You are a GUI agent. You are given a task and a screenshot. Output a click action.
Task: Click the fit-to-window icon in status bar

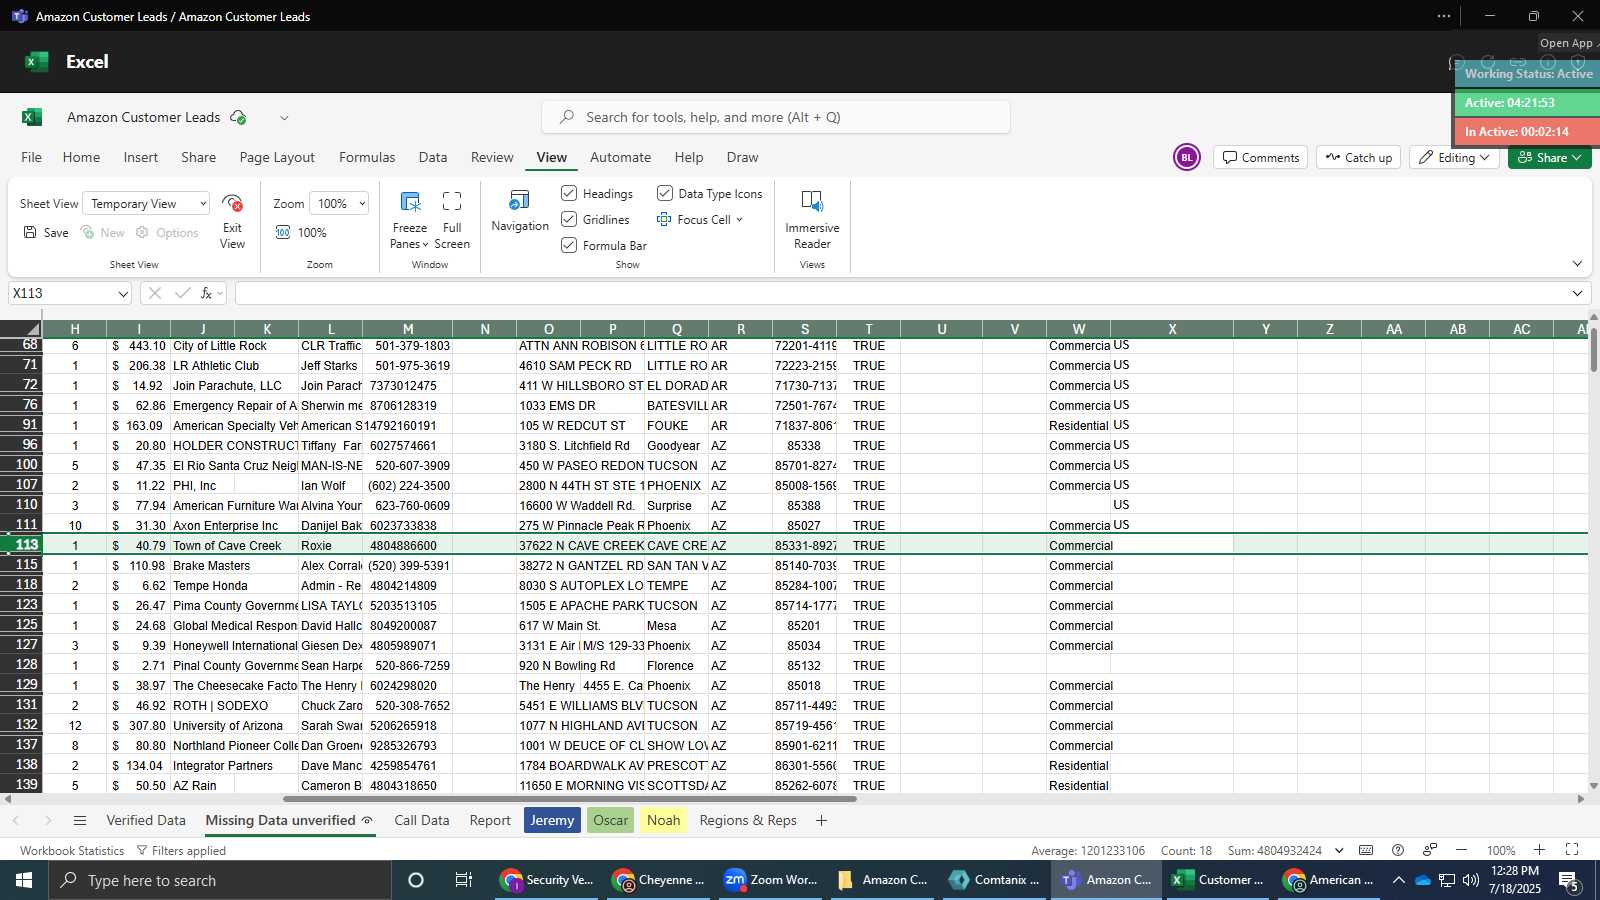[1572, 850]
